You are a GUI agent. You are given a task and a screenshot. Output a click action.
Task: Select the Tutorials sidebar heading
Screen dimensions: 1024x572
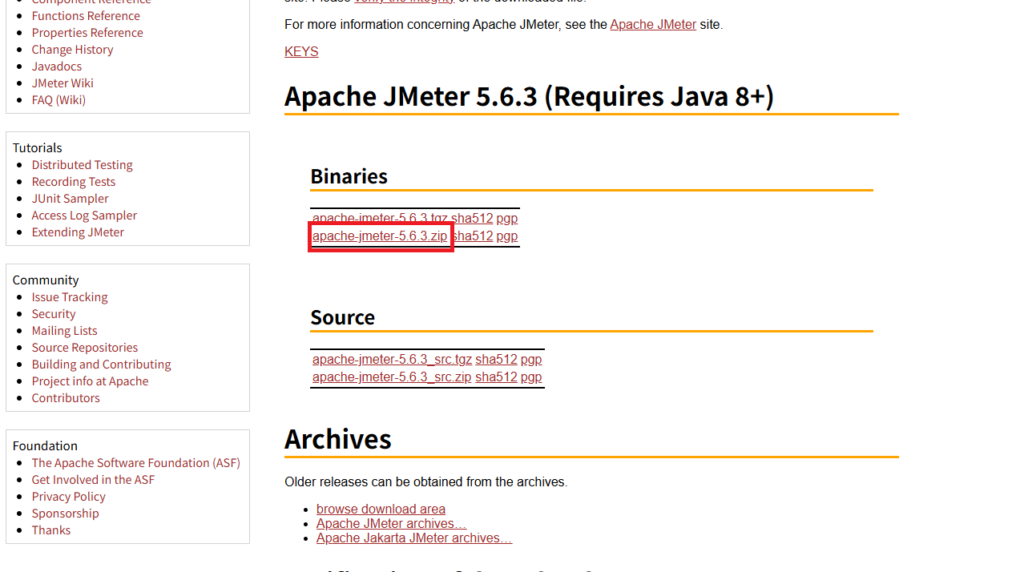point(37,148)
